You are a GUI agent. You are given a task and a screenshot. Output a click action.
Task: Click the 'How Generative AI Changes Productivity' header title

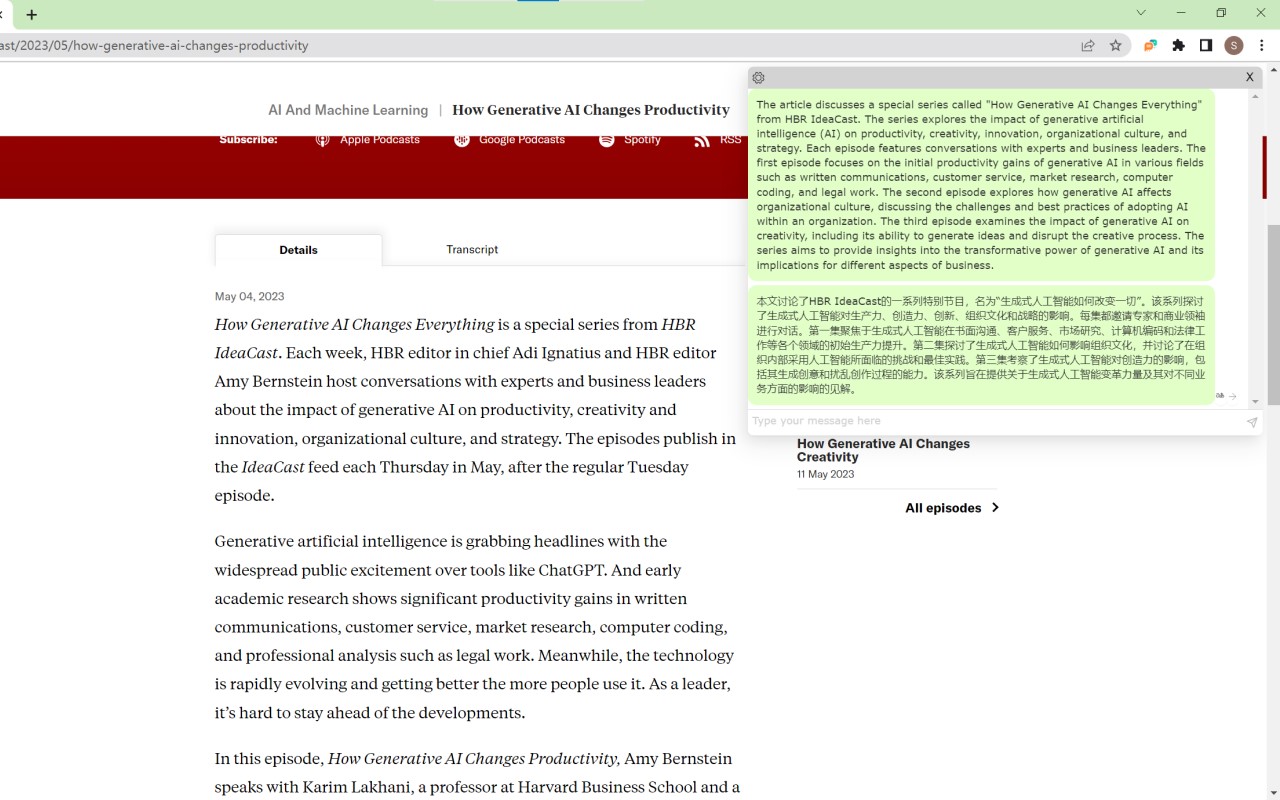coord(591,110)
